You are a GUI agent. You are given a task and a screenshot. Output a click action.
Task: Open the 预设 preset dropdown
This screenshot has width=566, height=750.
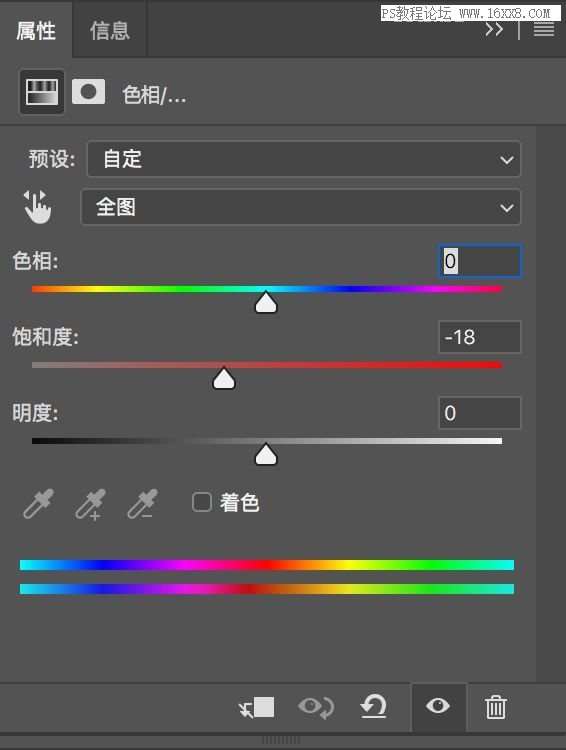pos(304,159)
